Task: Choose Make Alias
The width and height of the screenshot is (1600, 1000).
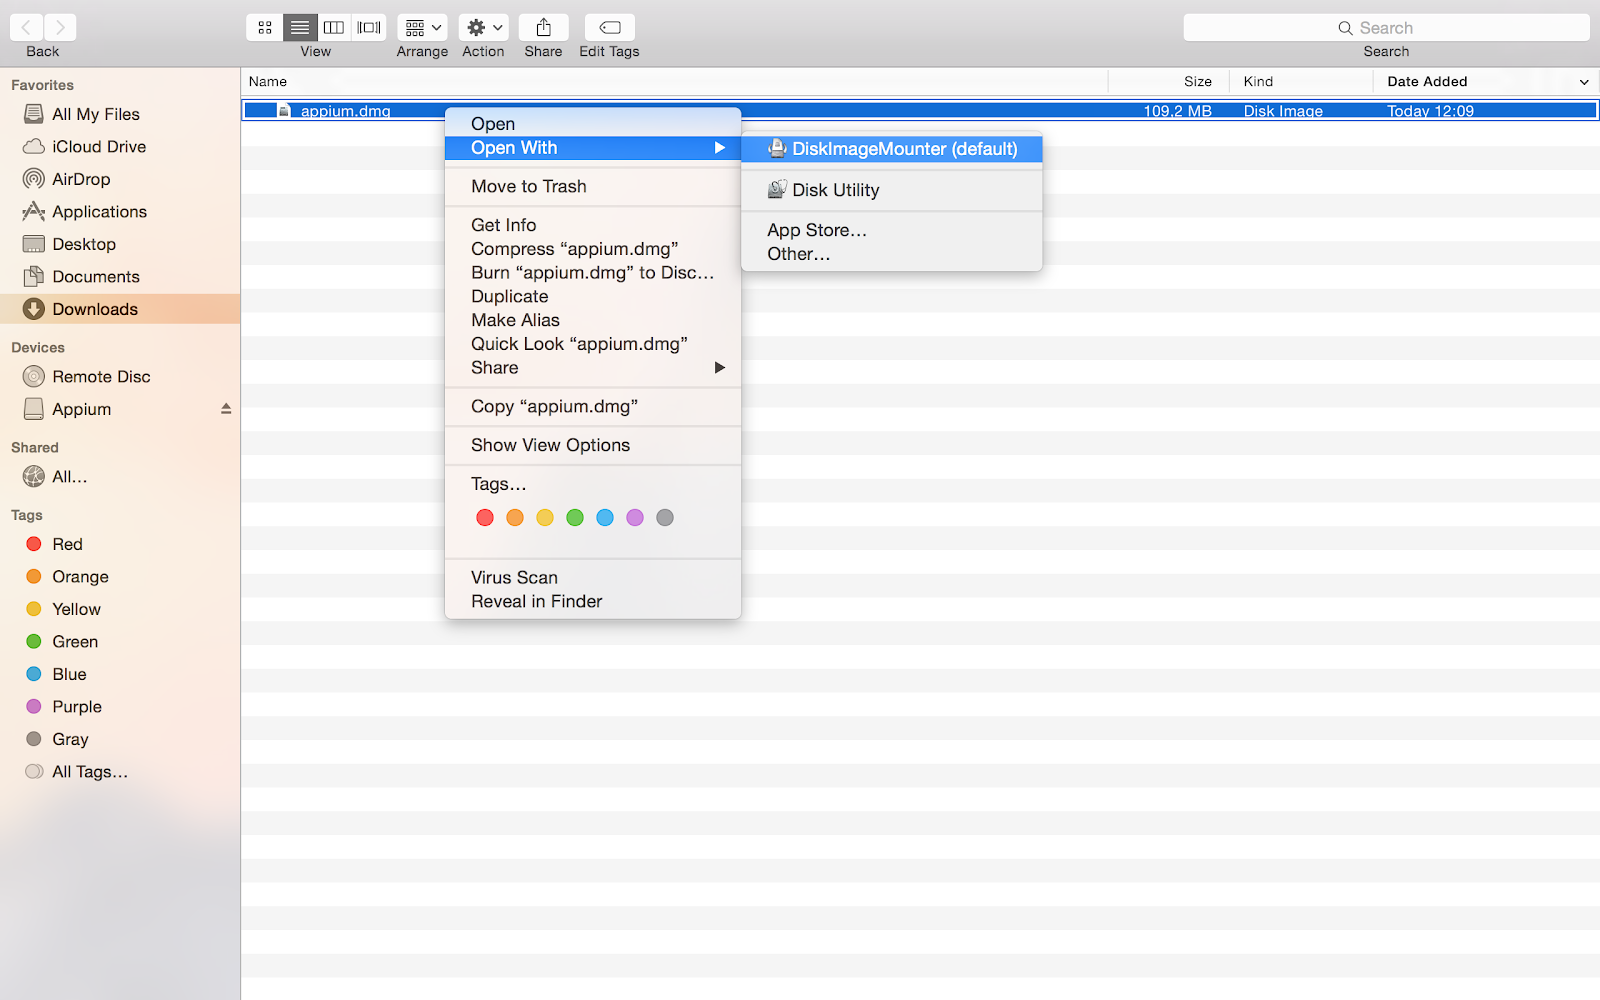Action: [x=593, y=320]
